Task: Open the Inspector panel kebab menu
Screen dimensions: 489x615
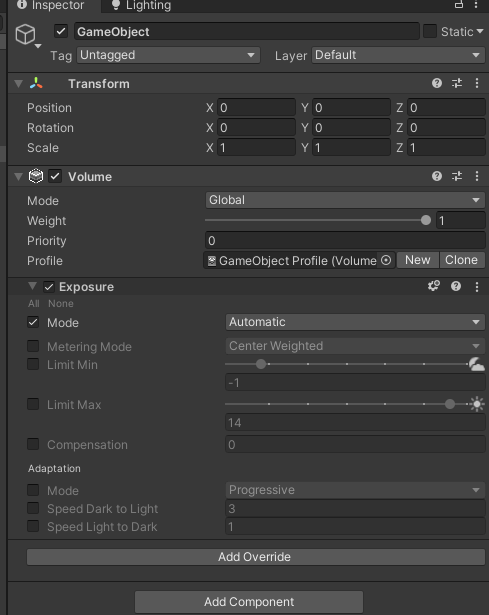Action: pyautogui.click(x=476, y=5)
